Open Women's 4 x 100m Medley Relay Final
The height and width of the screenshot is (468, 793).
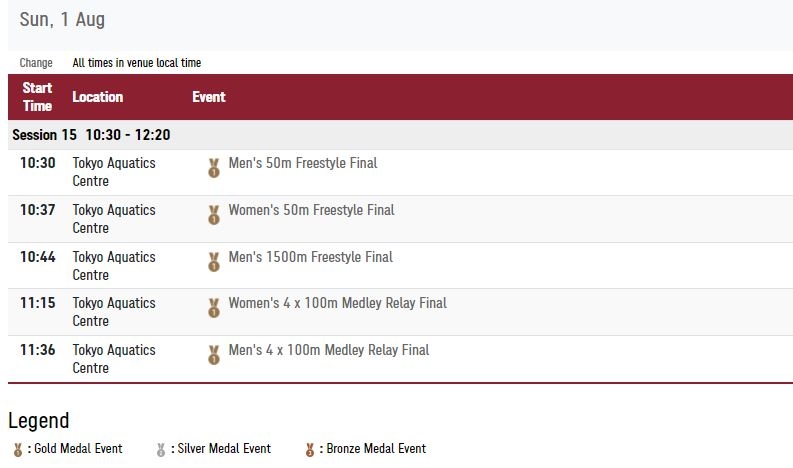[338, 303]
